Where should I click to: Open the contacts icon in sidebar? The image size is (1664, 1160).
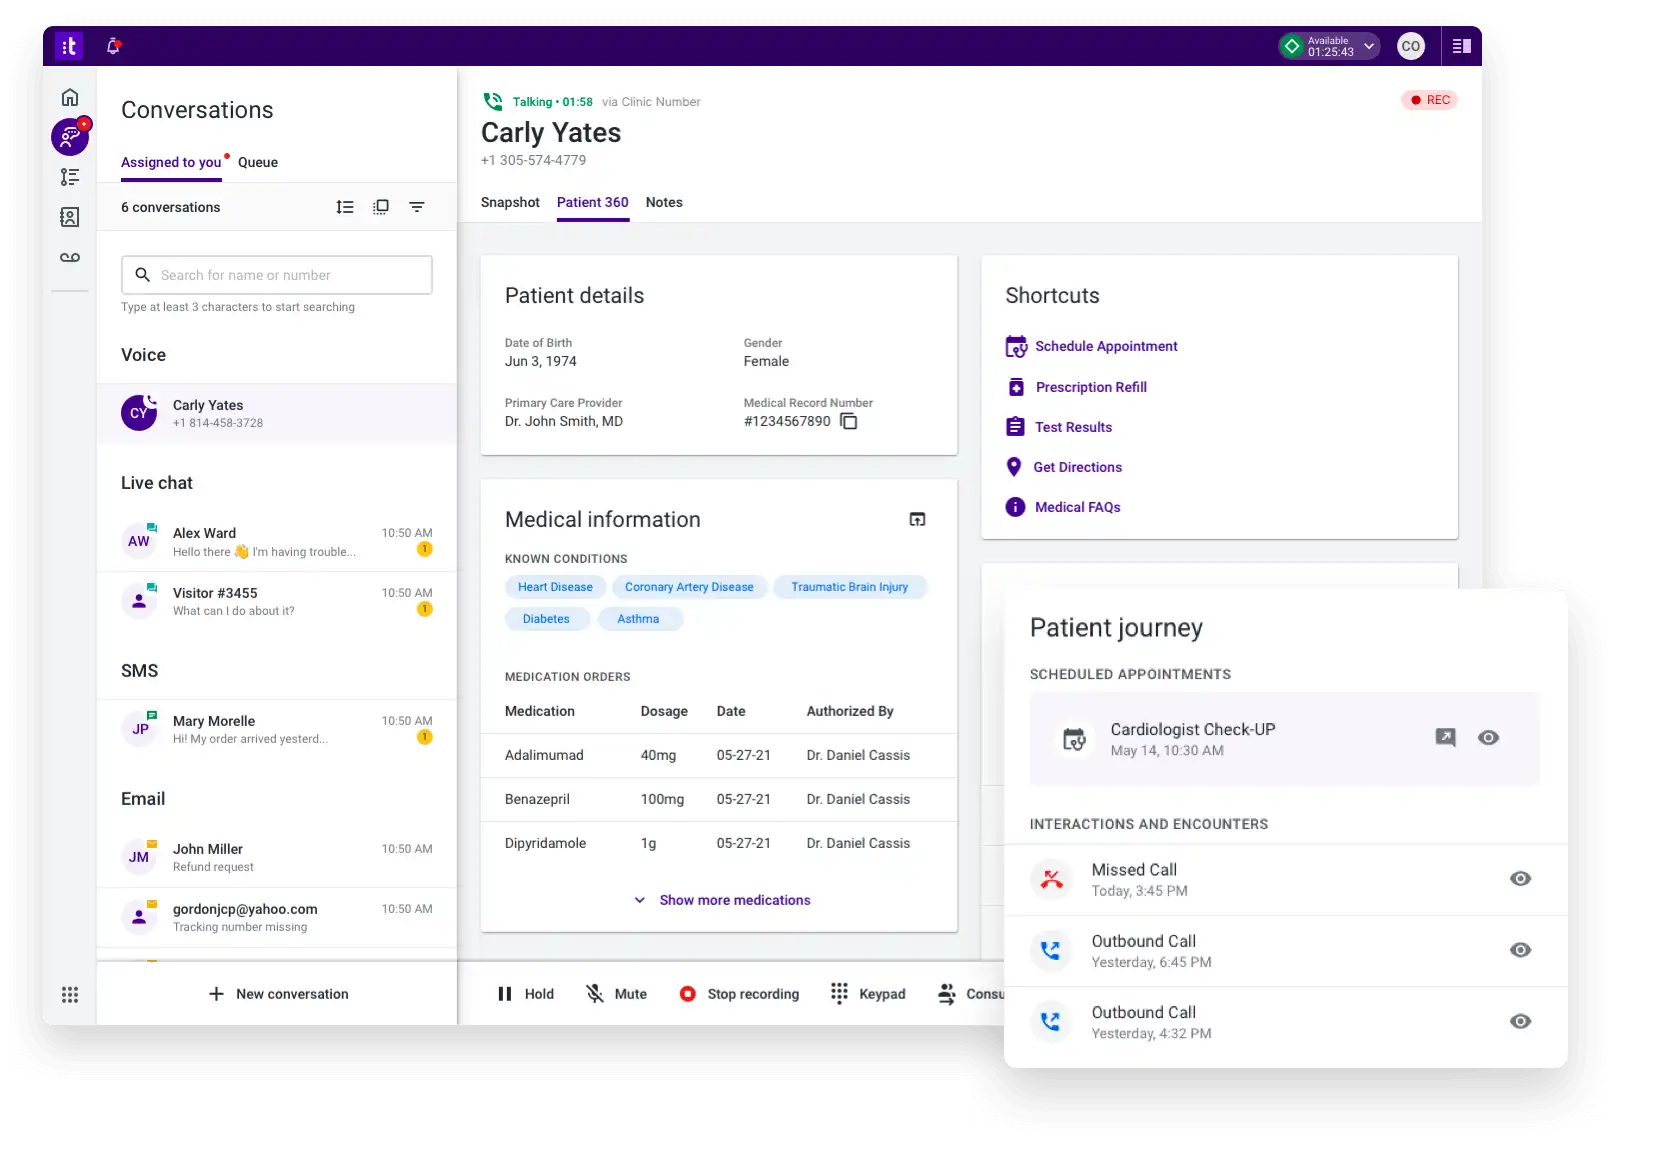click(x=70, y=217)
